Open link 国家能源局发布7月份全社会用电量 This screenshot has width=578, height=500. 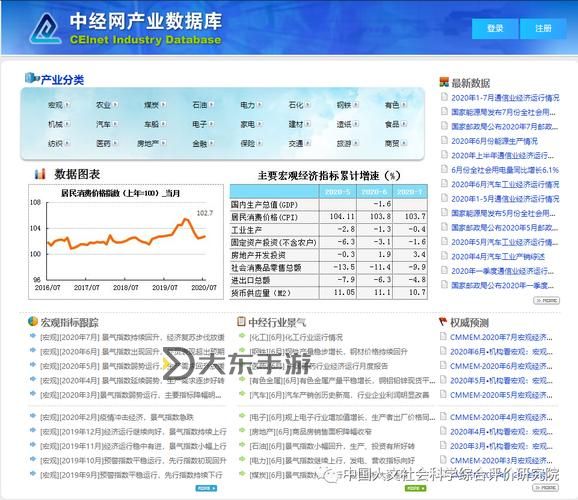(503, 112)
